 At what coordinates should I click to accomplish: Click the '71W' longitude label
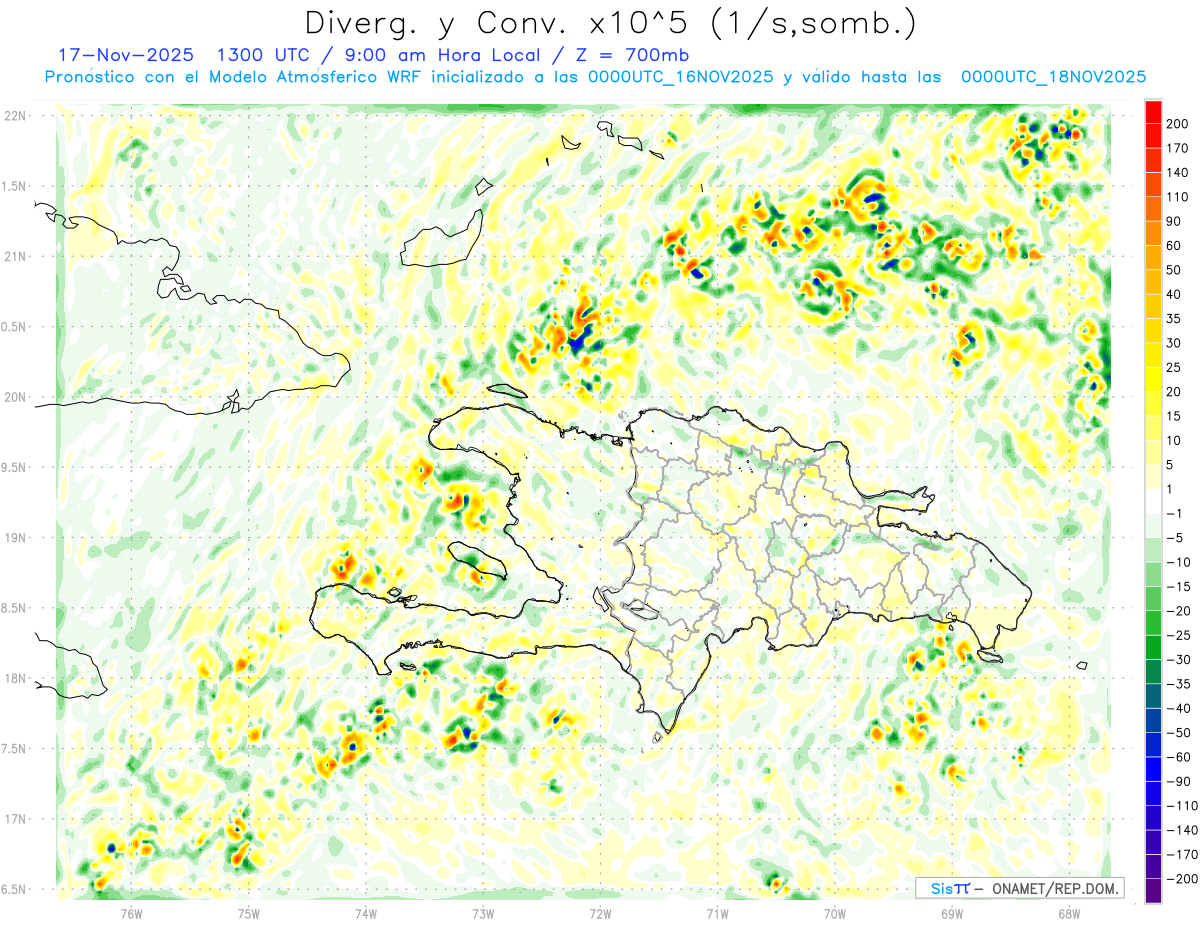tap(717, 912)
